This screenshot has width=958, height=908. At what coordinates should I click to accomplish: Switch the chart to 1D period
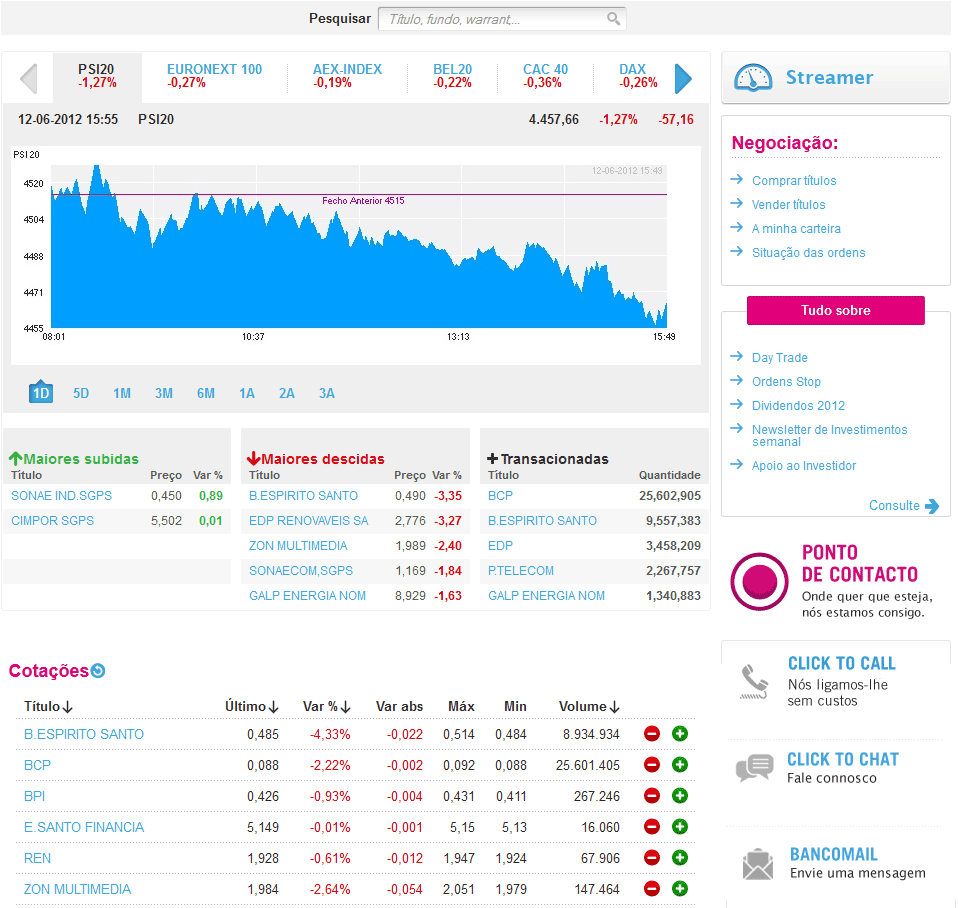click(x=41, y=392)
